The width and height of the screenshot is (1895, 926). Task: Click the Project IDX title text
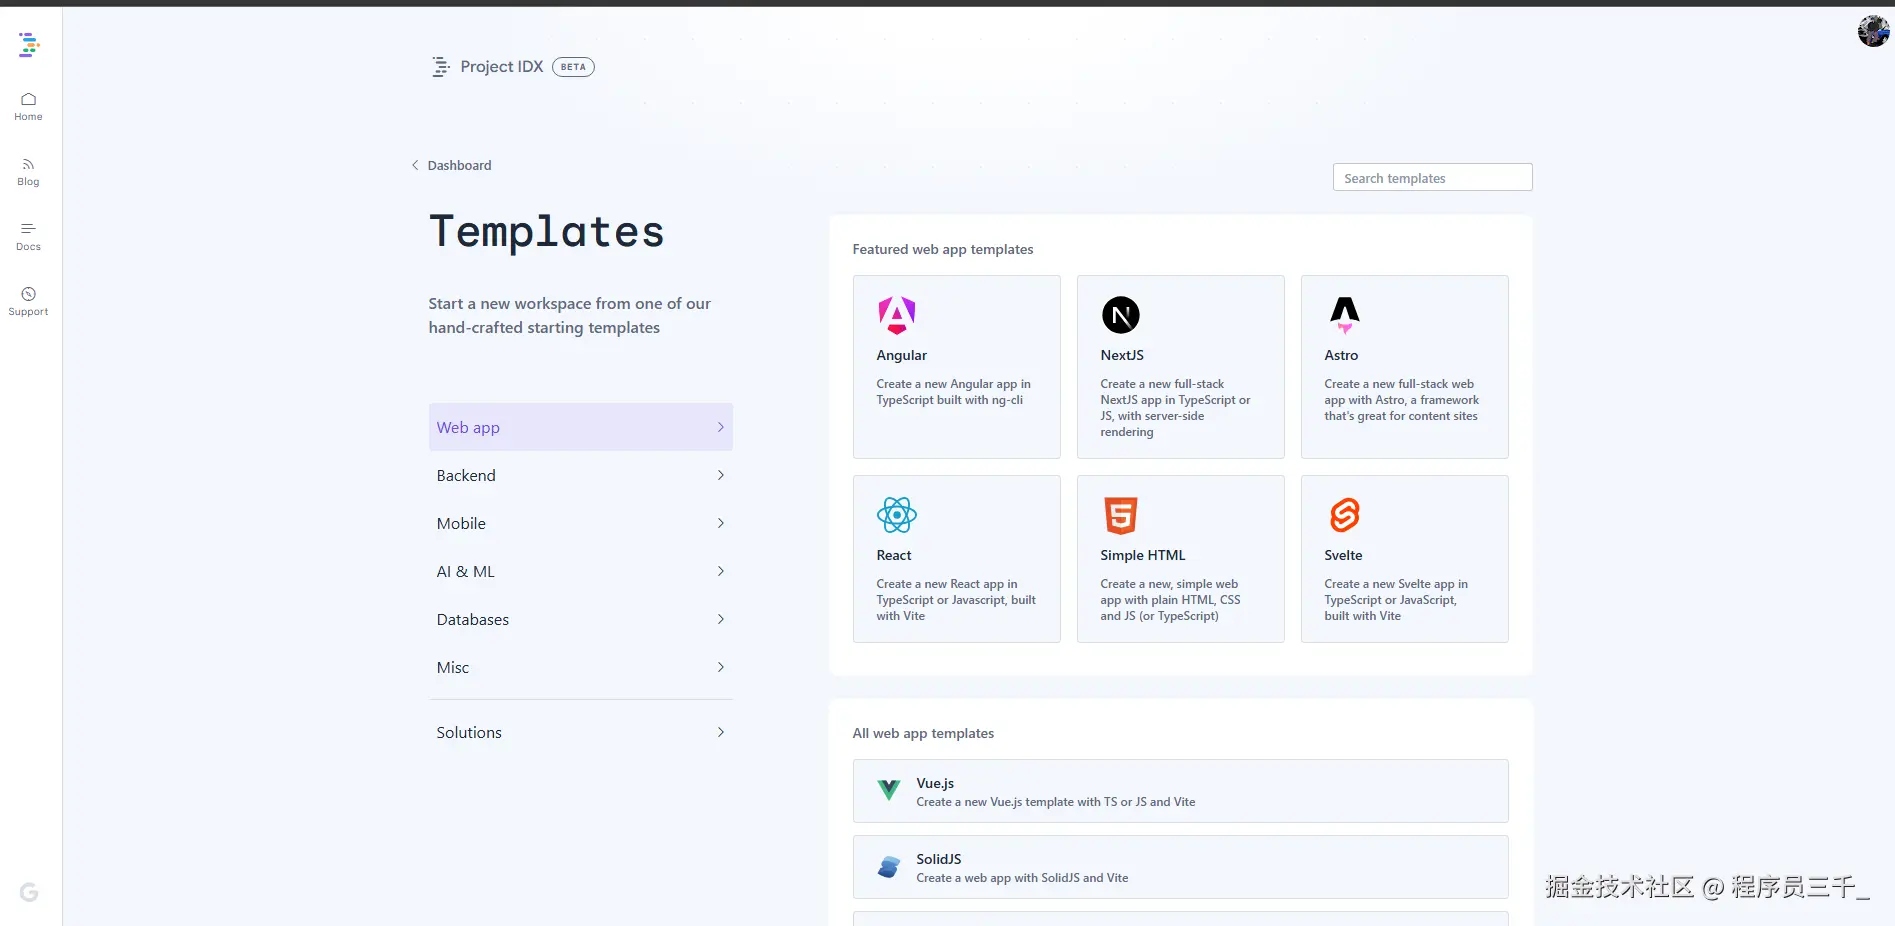tap(502, 66)
